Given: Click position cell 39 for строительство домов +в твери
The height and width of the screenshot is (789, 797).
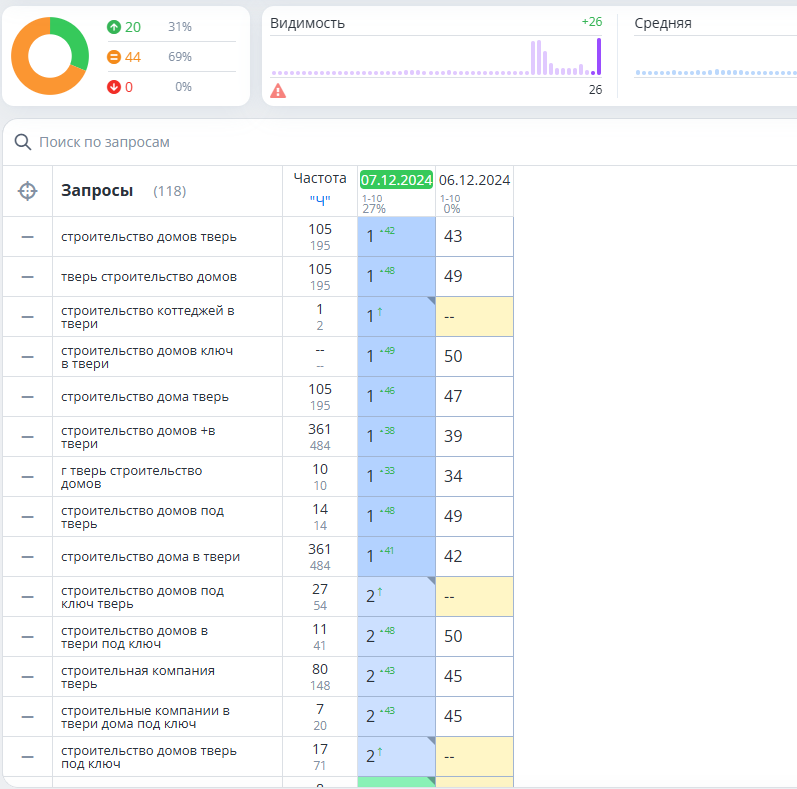Looking at the screenshot, I should coord(474,436).
